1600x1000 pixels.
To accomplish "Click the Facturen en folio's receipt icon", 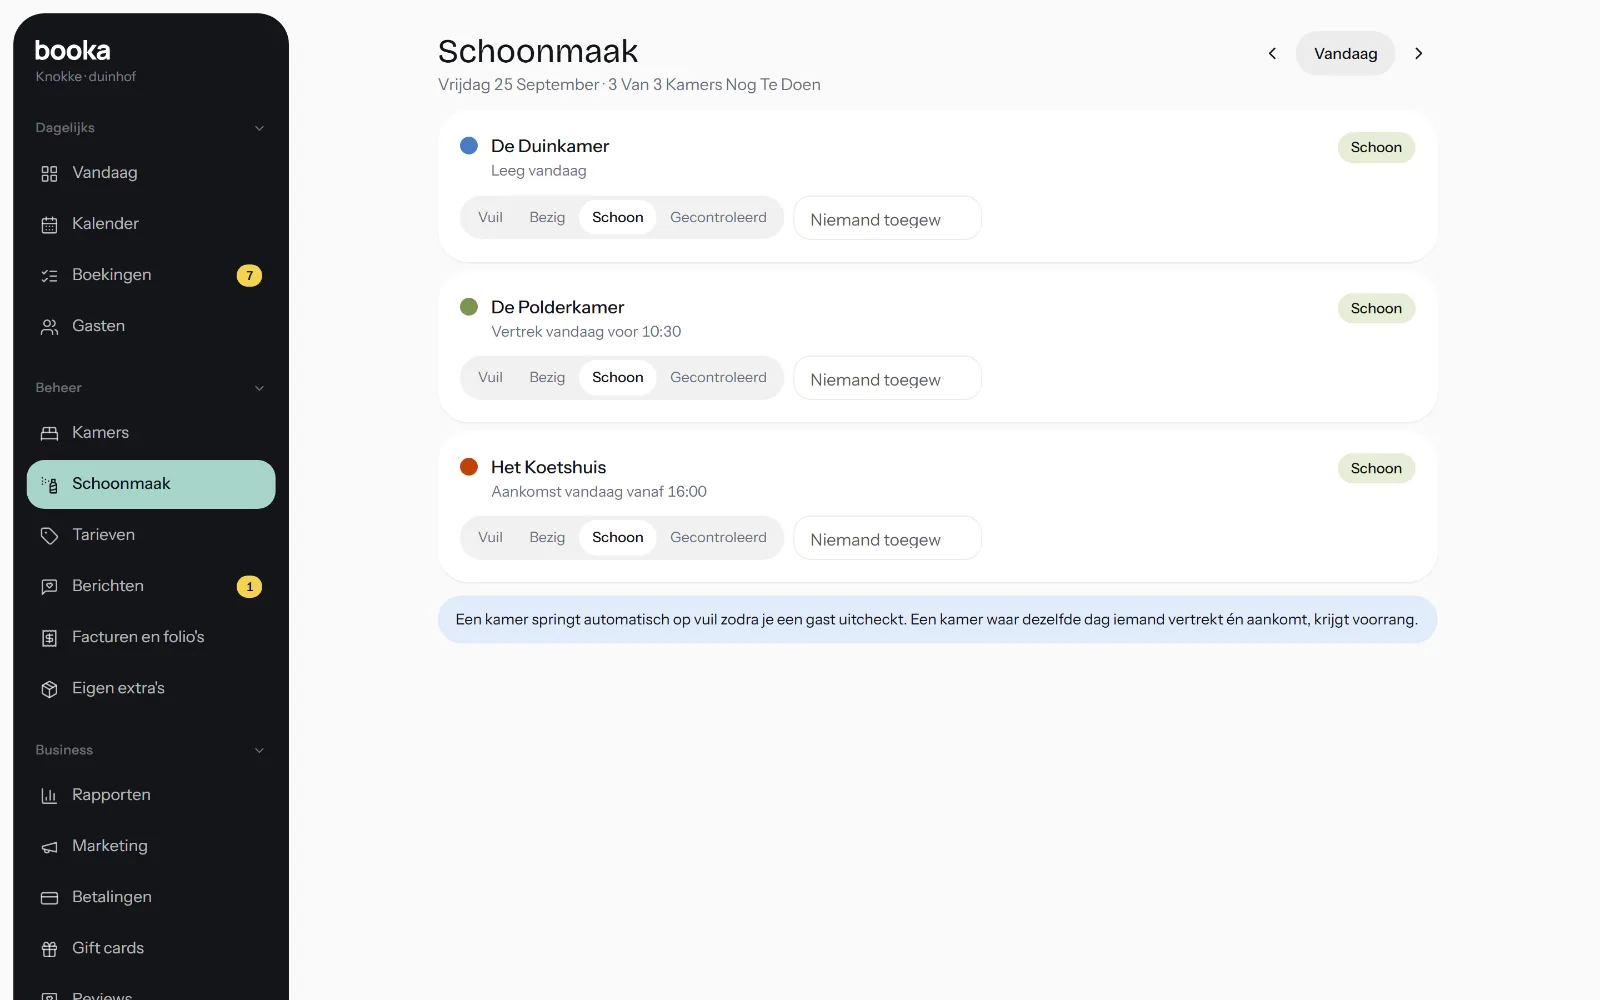I will [x=49, y=637].
